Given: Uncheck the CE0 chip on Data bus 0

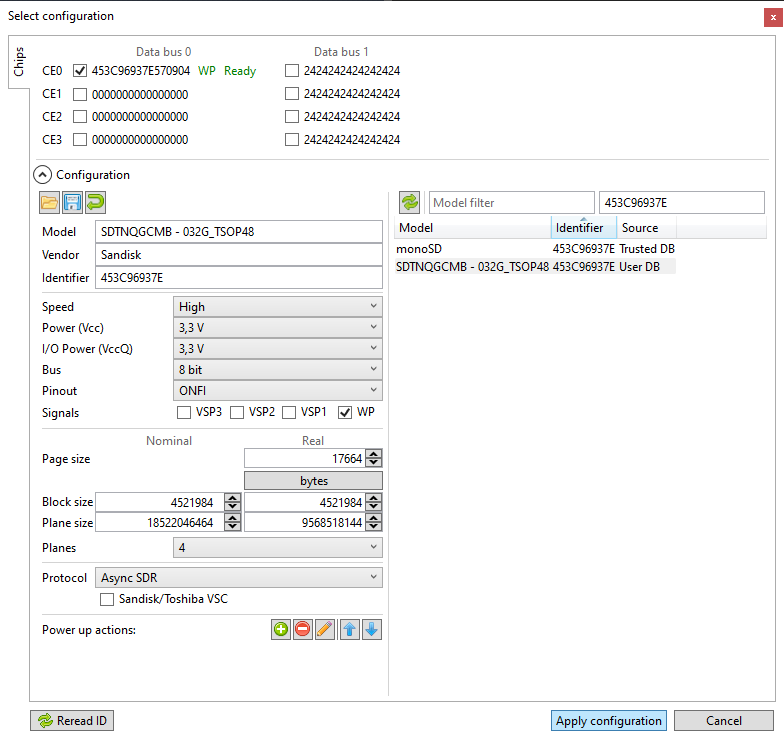Looking at the screenshot, I should point(81,71).
